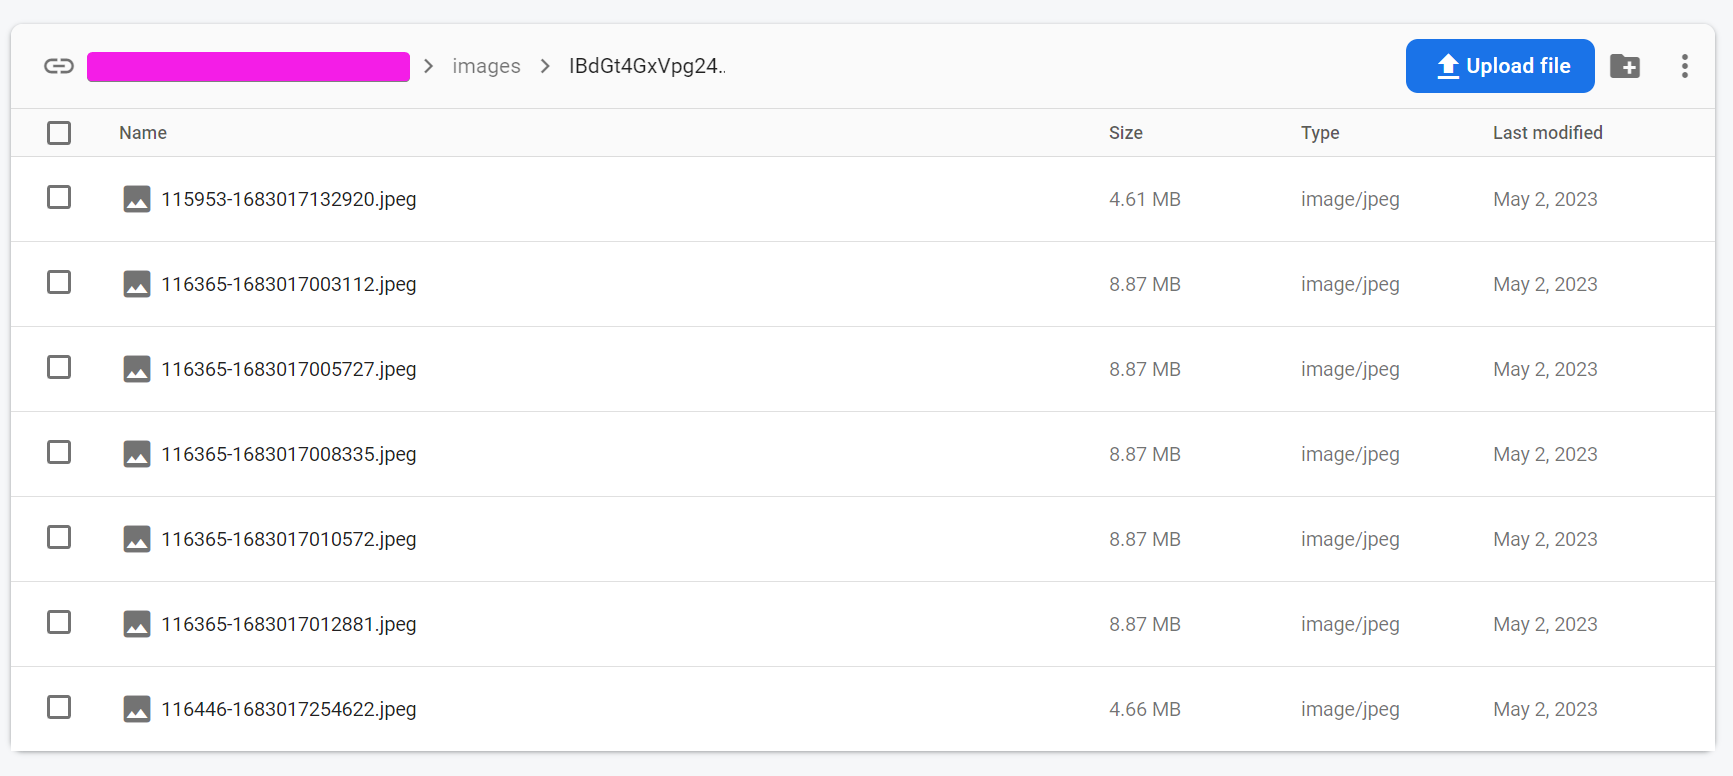Click image icon for 116365-1683017008335.jpeg

(137, 454)
